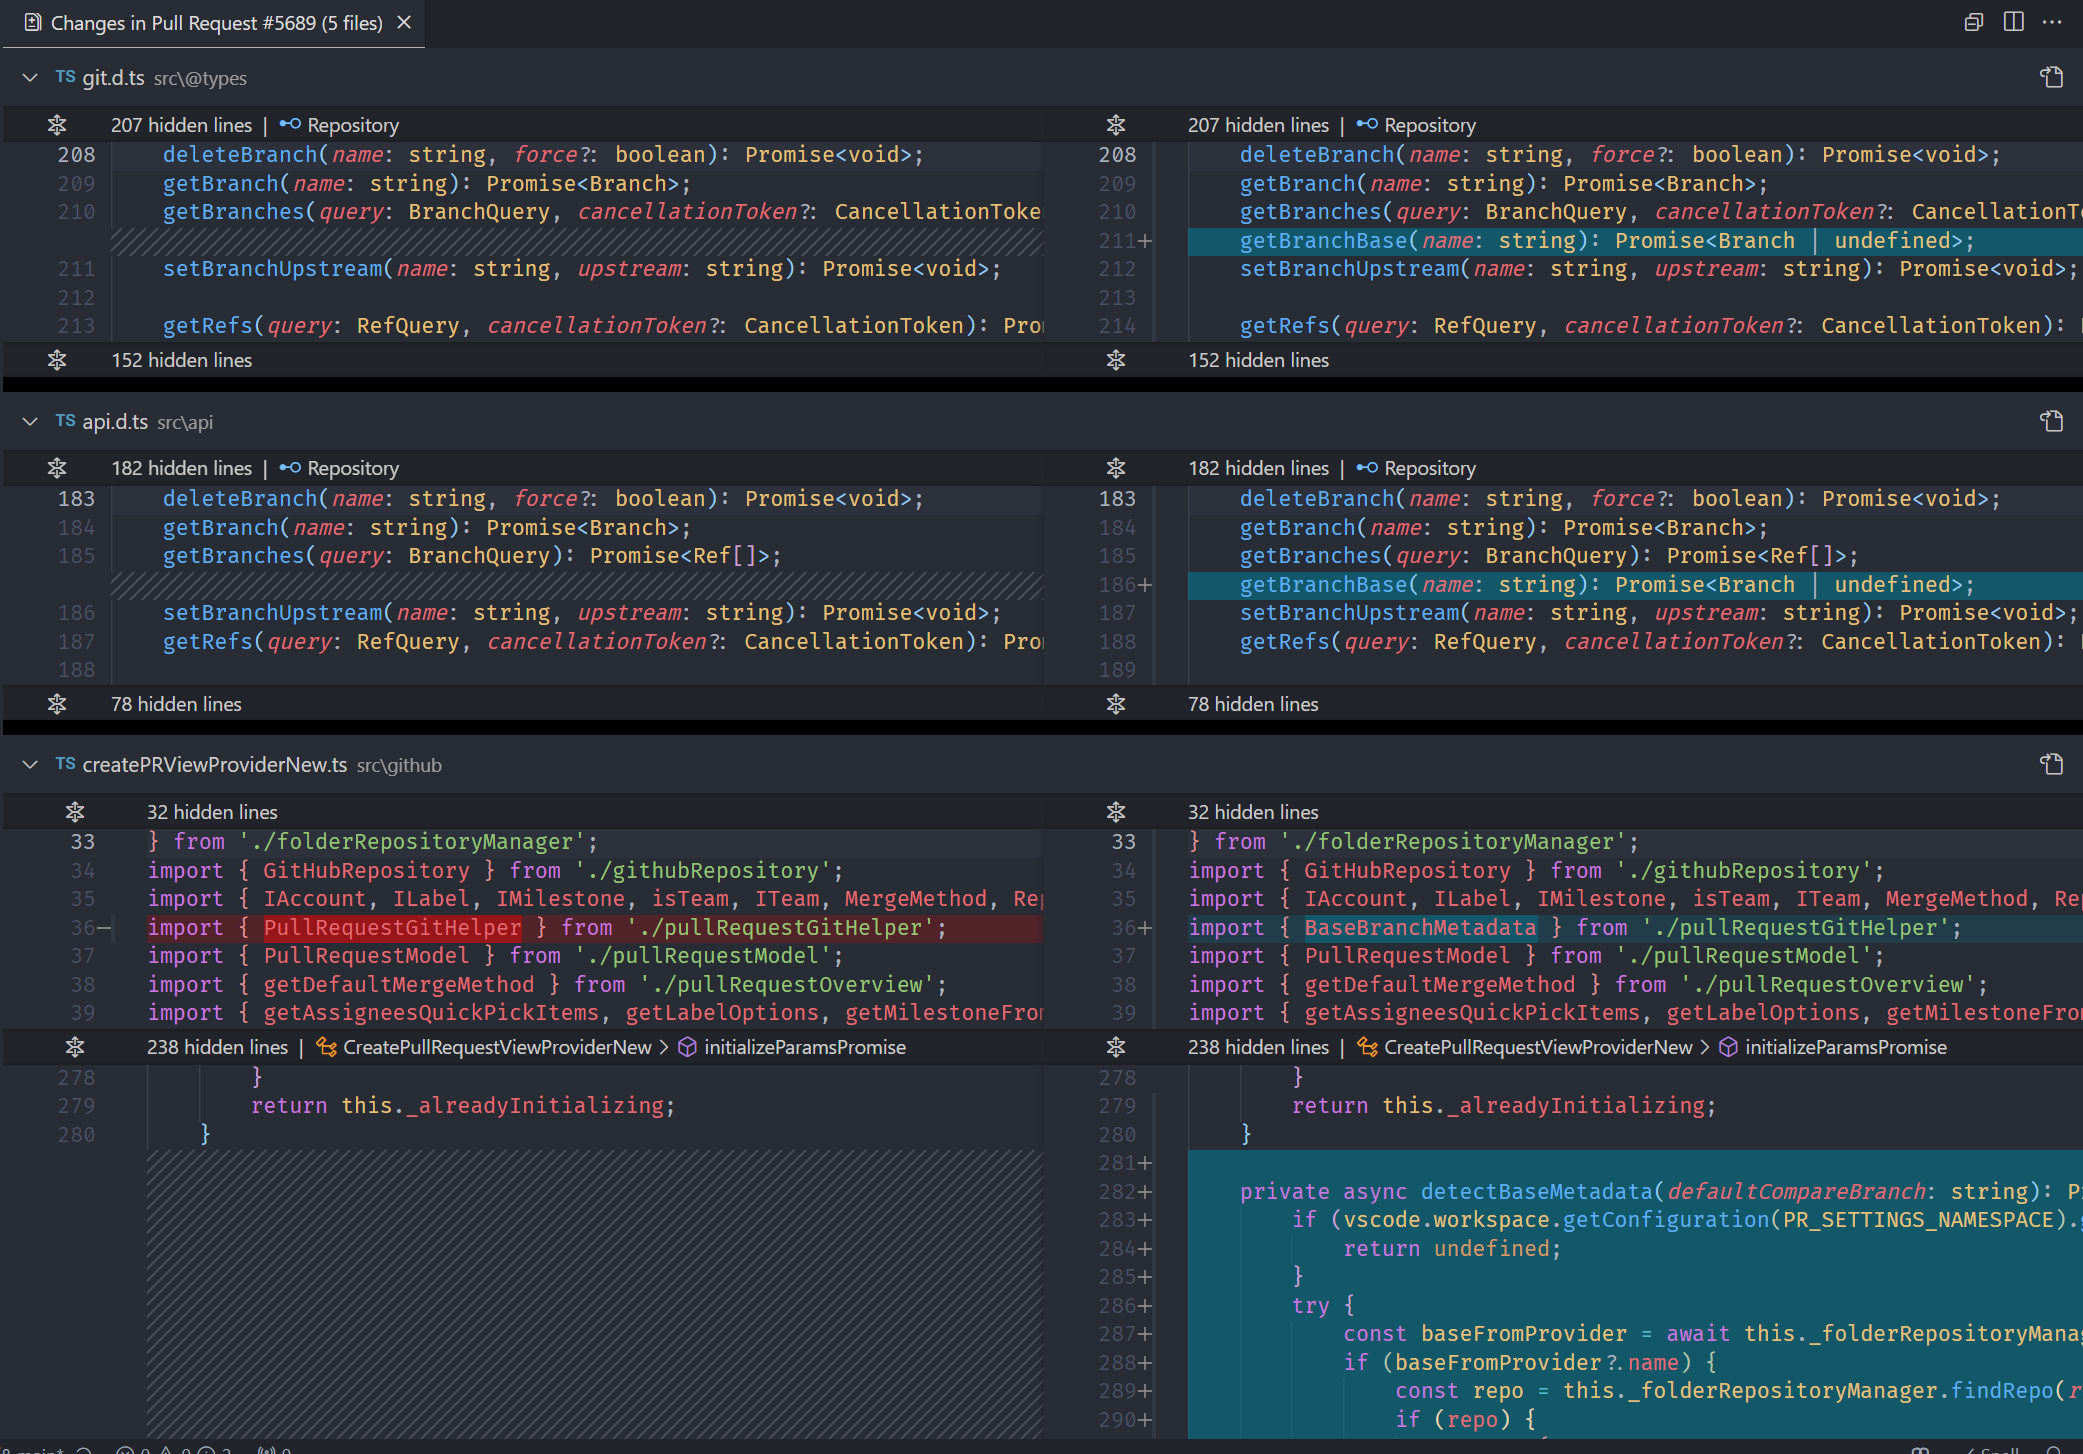Click Repository breadcrumb in right git.d.ts pane
2083x1454 pixels.
tap(1417, 125)
